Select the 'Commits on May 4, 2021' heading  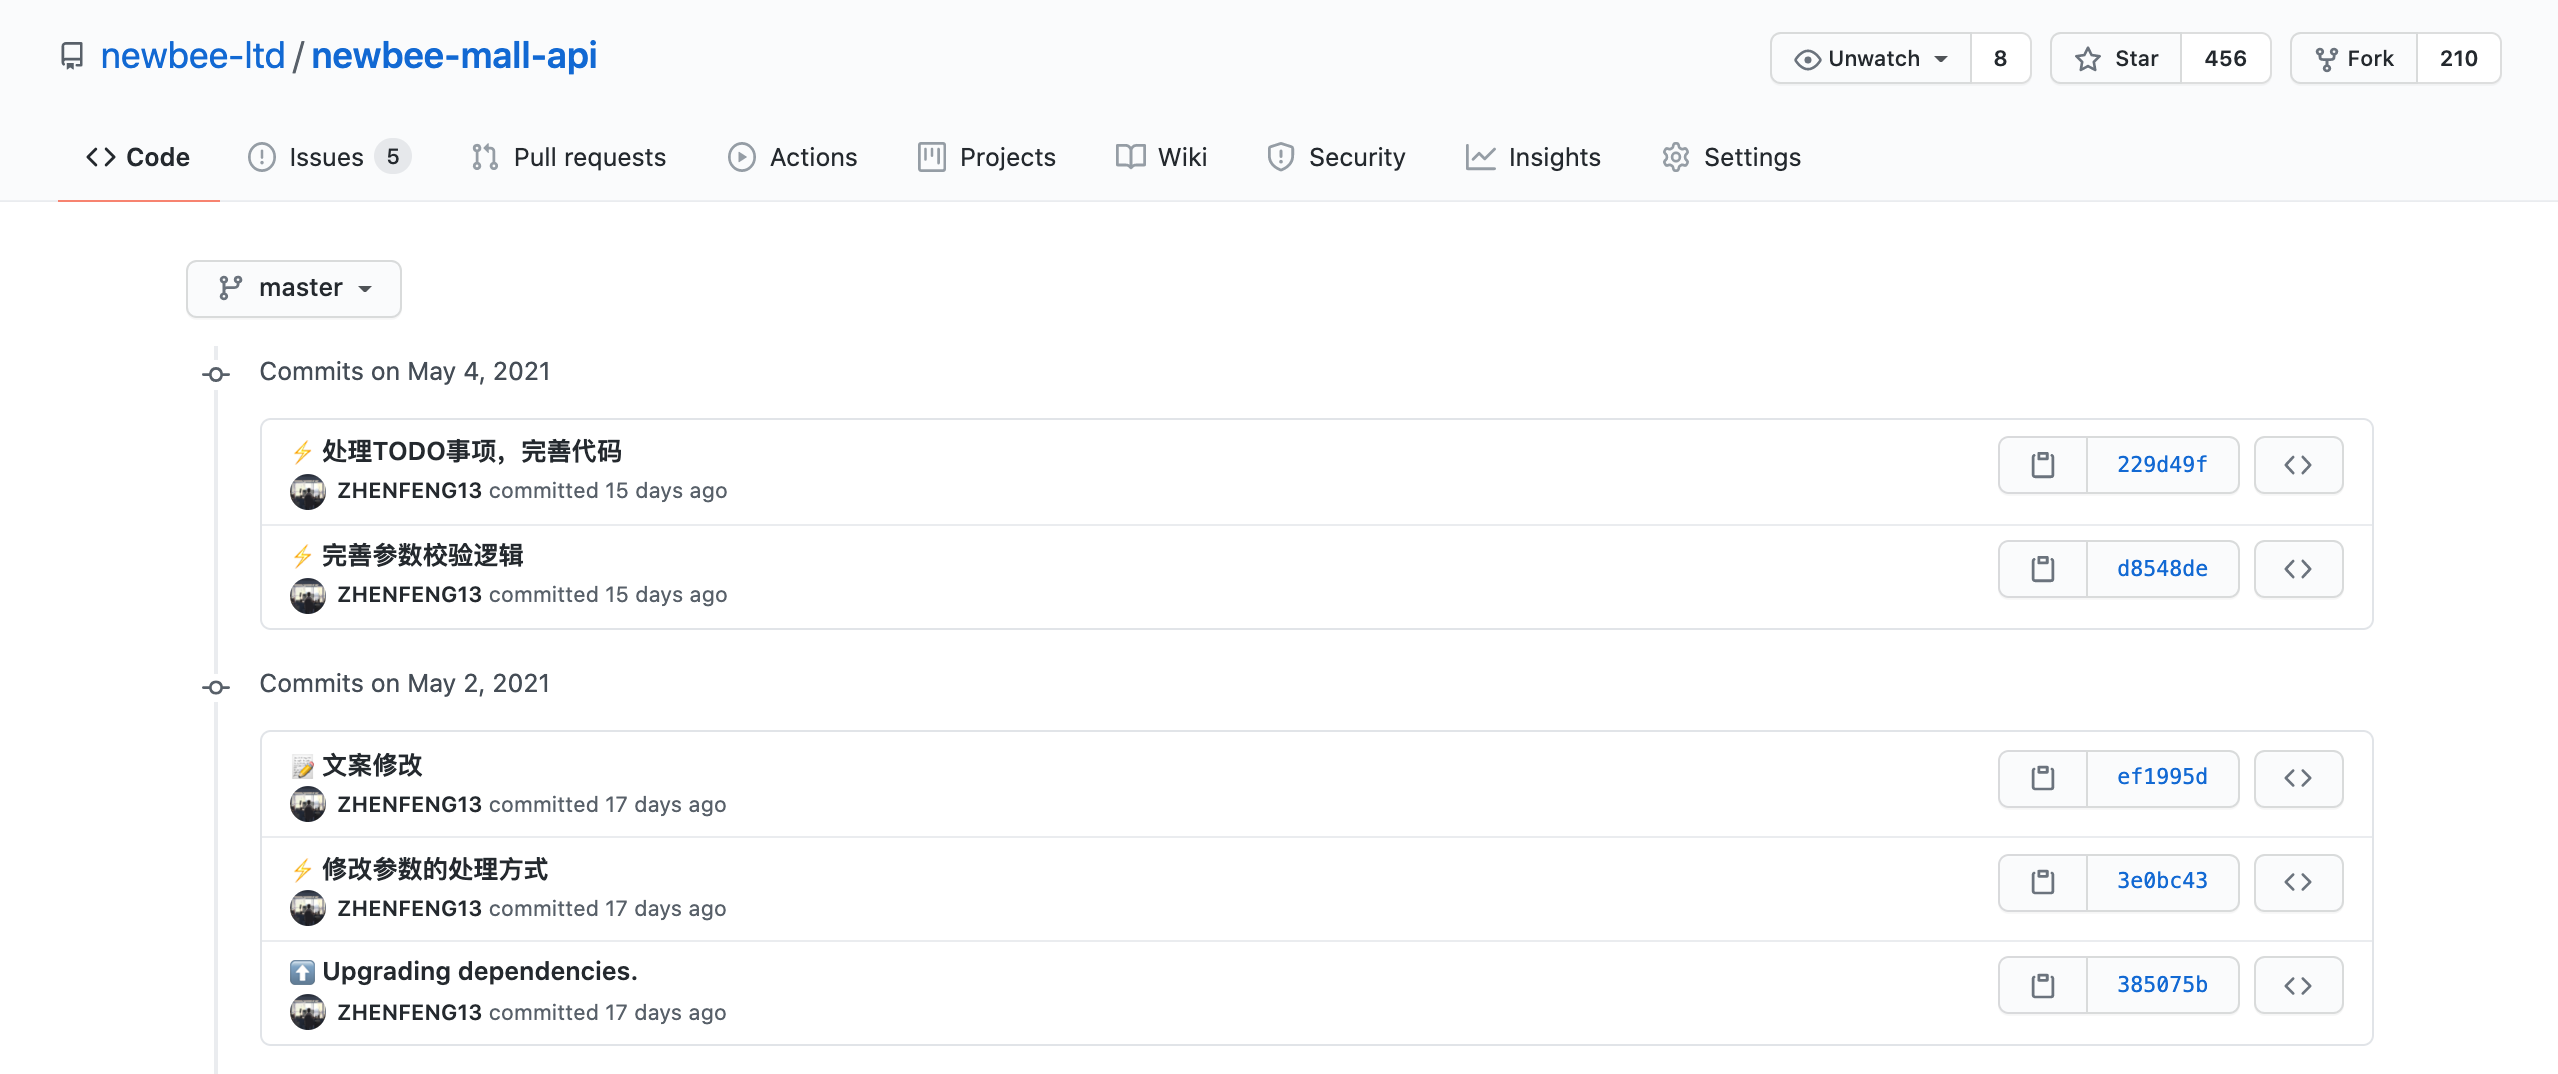pyautogui.click(x=405, y=372)
